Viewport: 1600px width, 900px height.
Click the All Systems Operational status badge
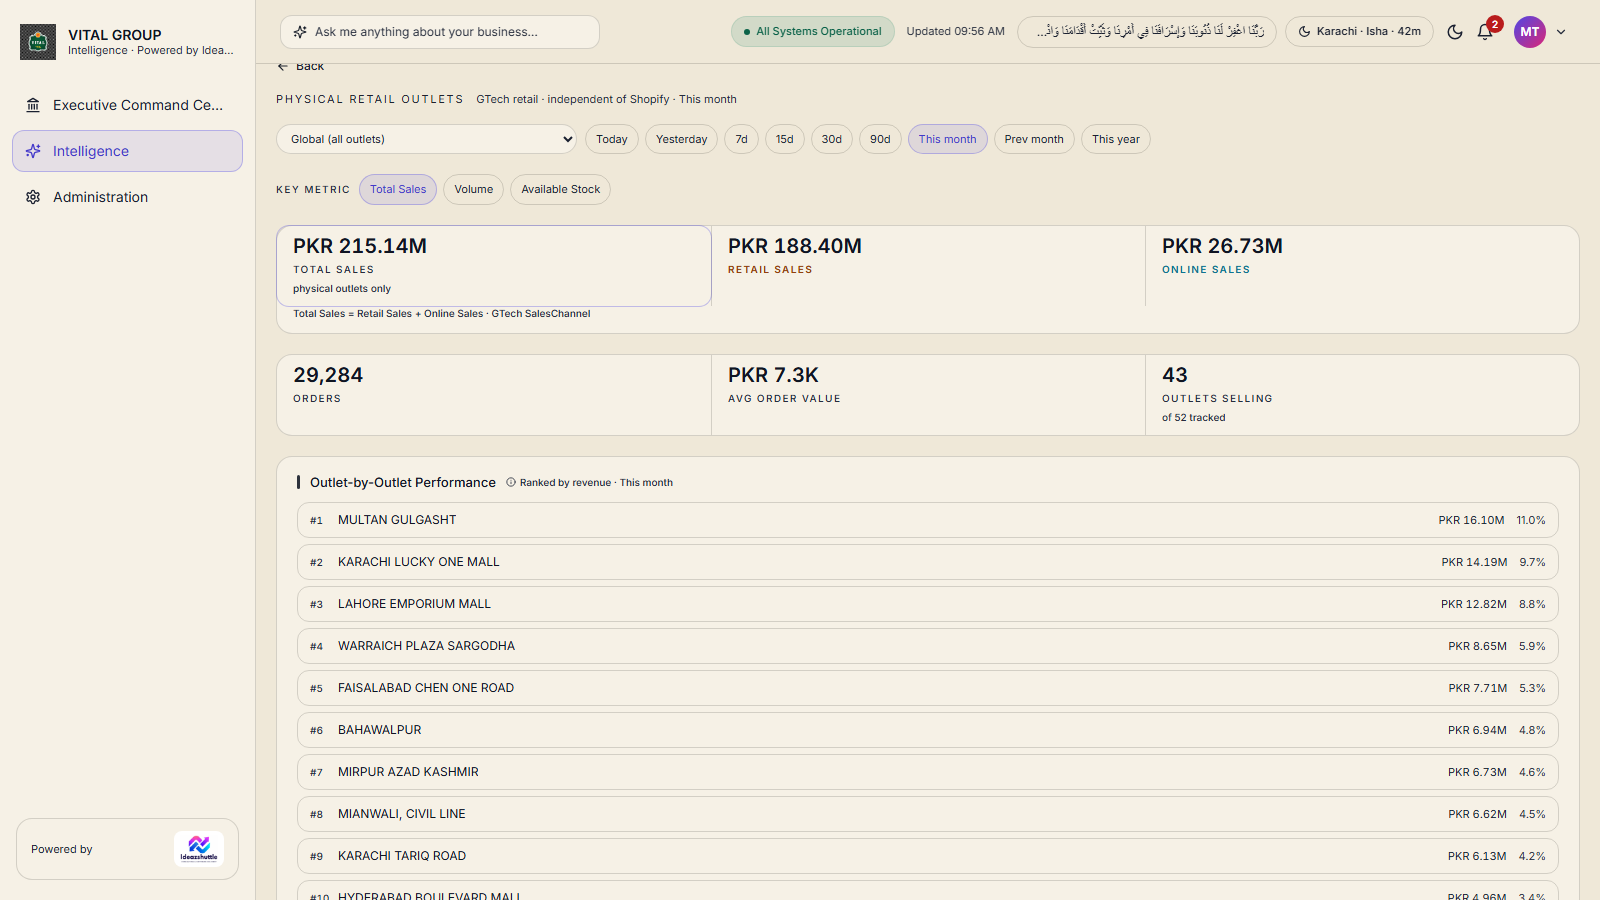[x=813, y=32]
